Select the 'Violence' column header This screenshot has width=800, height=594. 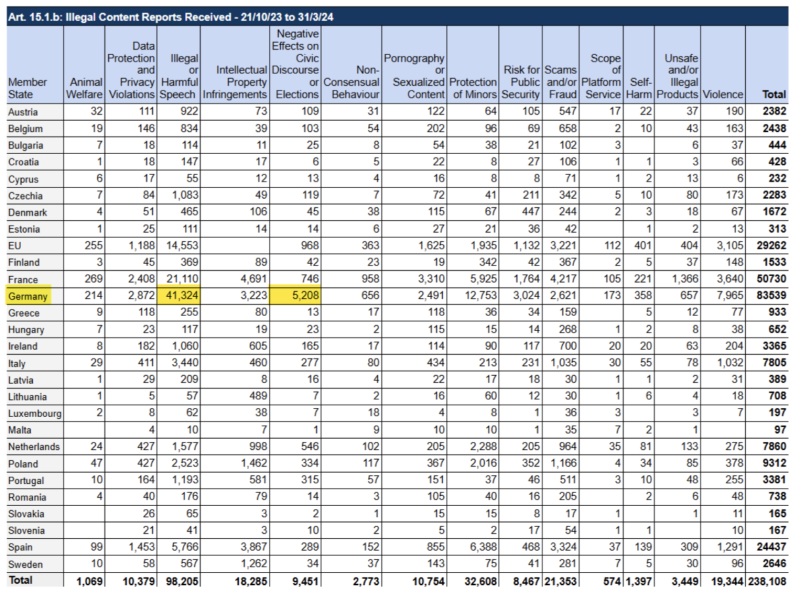721,94
